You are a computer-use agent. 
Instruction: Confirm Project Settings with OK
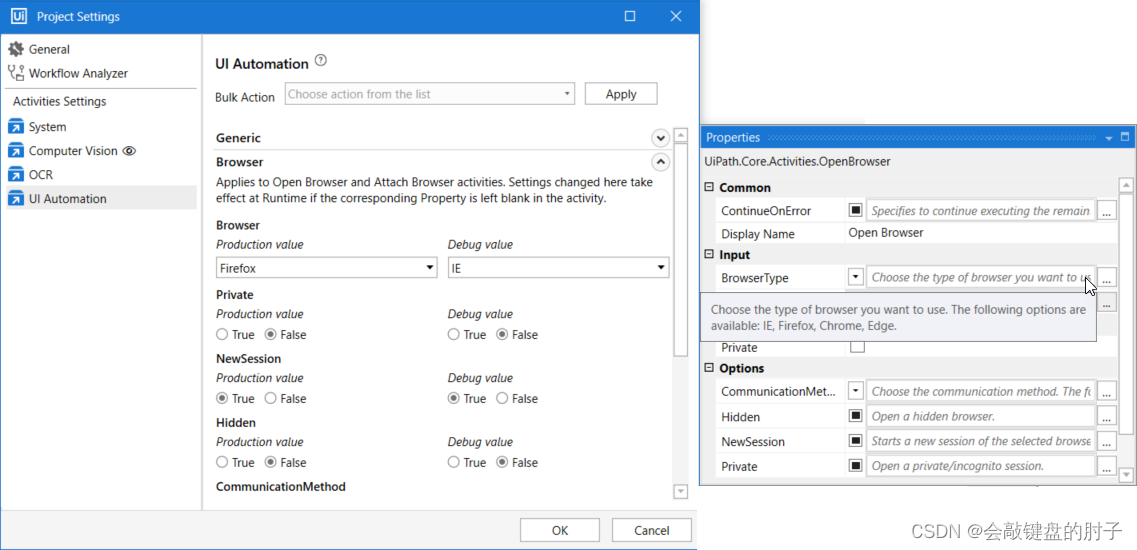pos(560,530)
